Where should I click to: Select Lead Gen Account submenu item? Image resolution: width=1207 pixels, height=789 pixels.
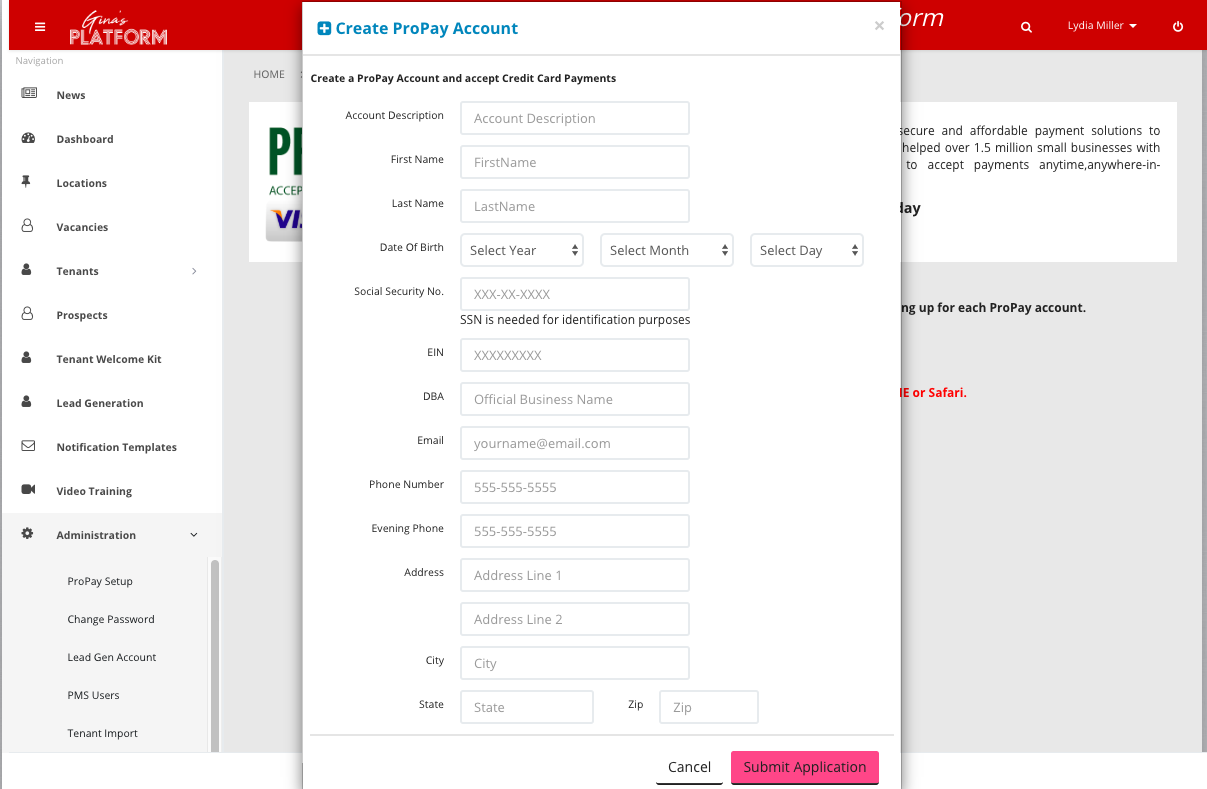click(112, 657)
